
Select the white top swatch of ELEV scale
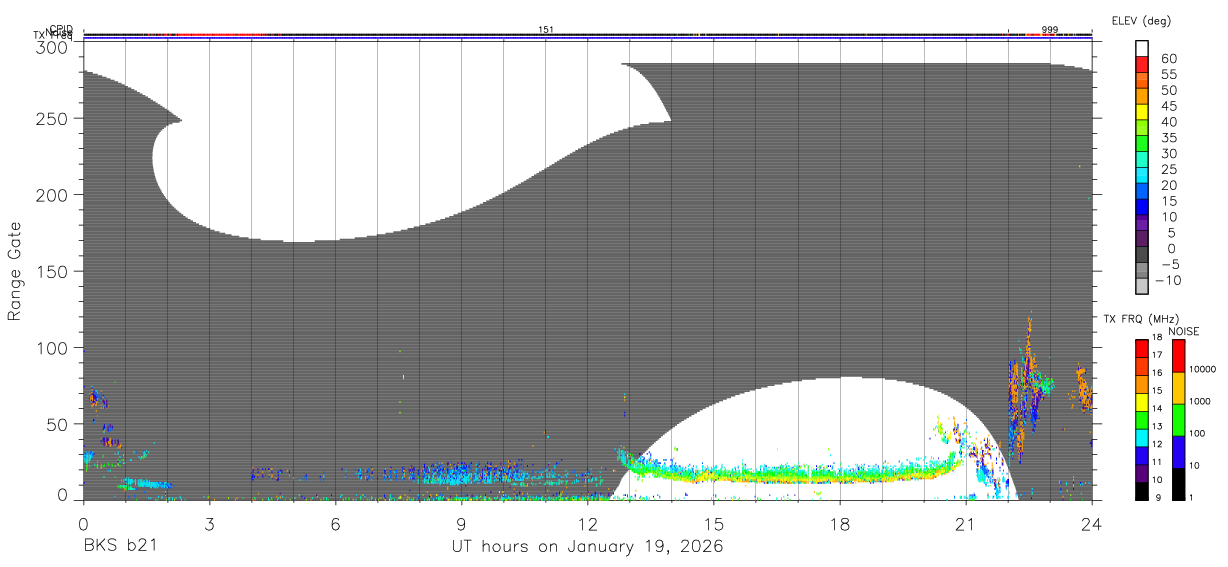tap(1142, 48)
